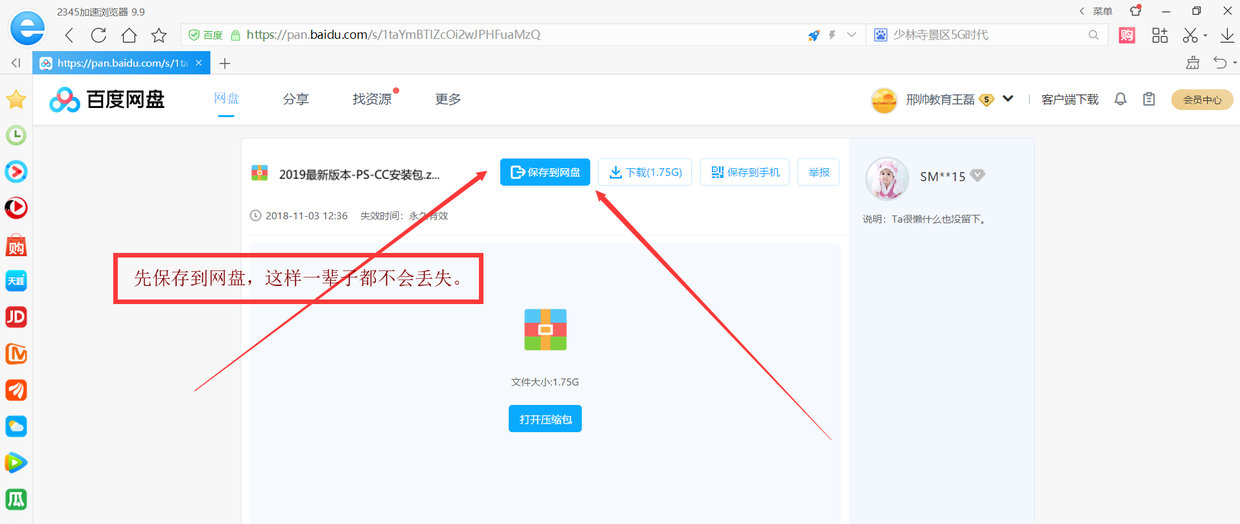Click the 少林寺景区5G时代 search field
This screenshot has width=1240, height=524.
(x=985, y=35)
